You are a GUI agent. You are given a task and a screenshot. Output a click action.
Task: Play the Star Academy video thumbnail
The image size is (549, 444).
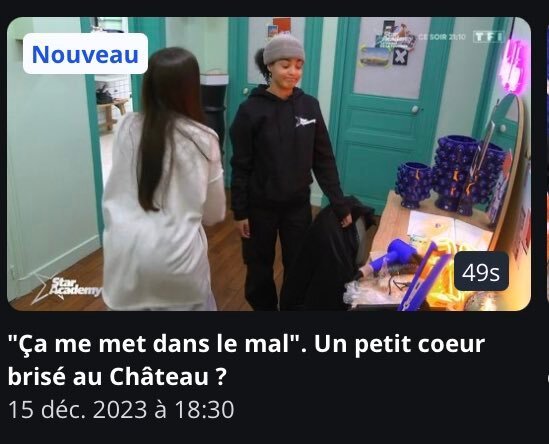[x=269, y=164]
